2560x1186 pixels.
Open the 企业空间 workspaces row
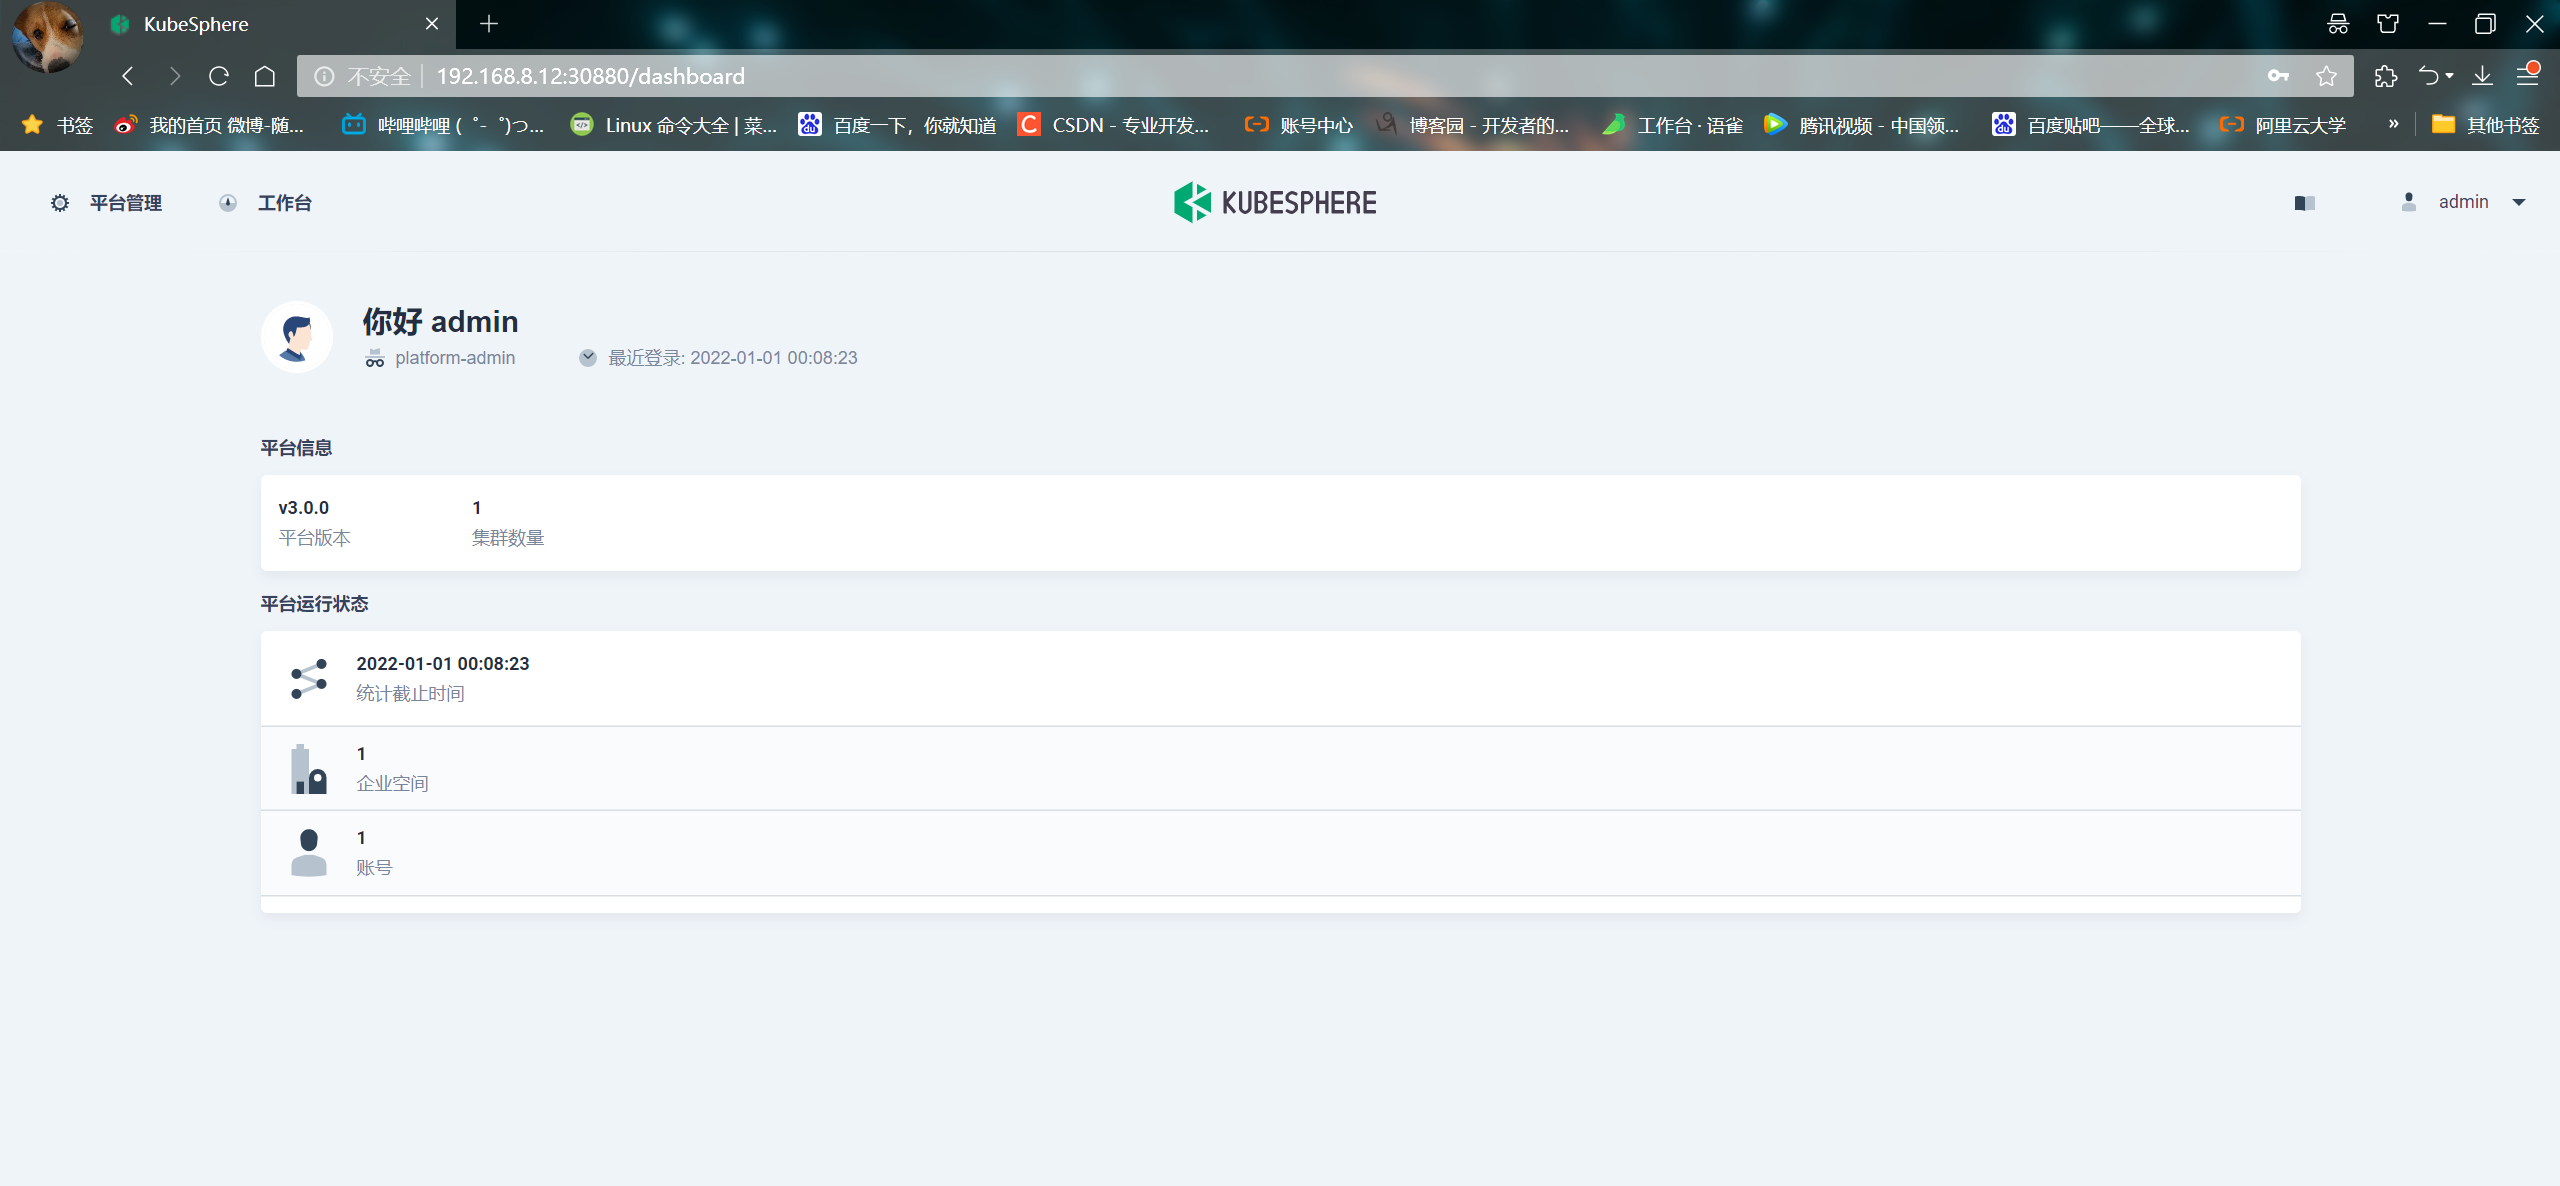[1280, 769]
